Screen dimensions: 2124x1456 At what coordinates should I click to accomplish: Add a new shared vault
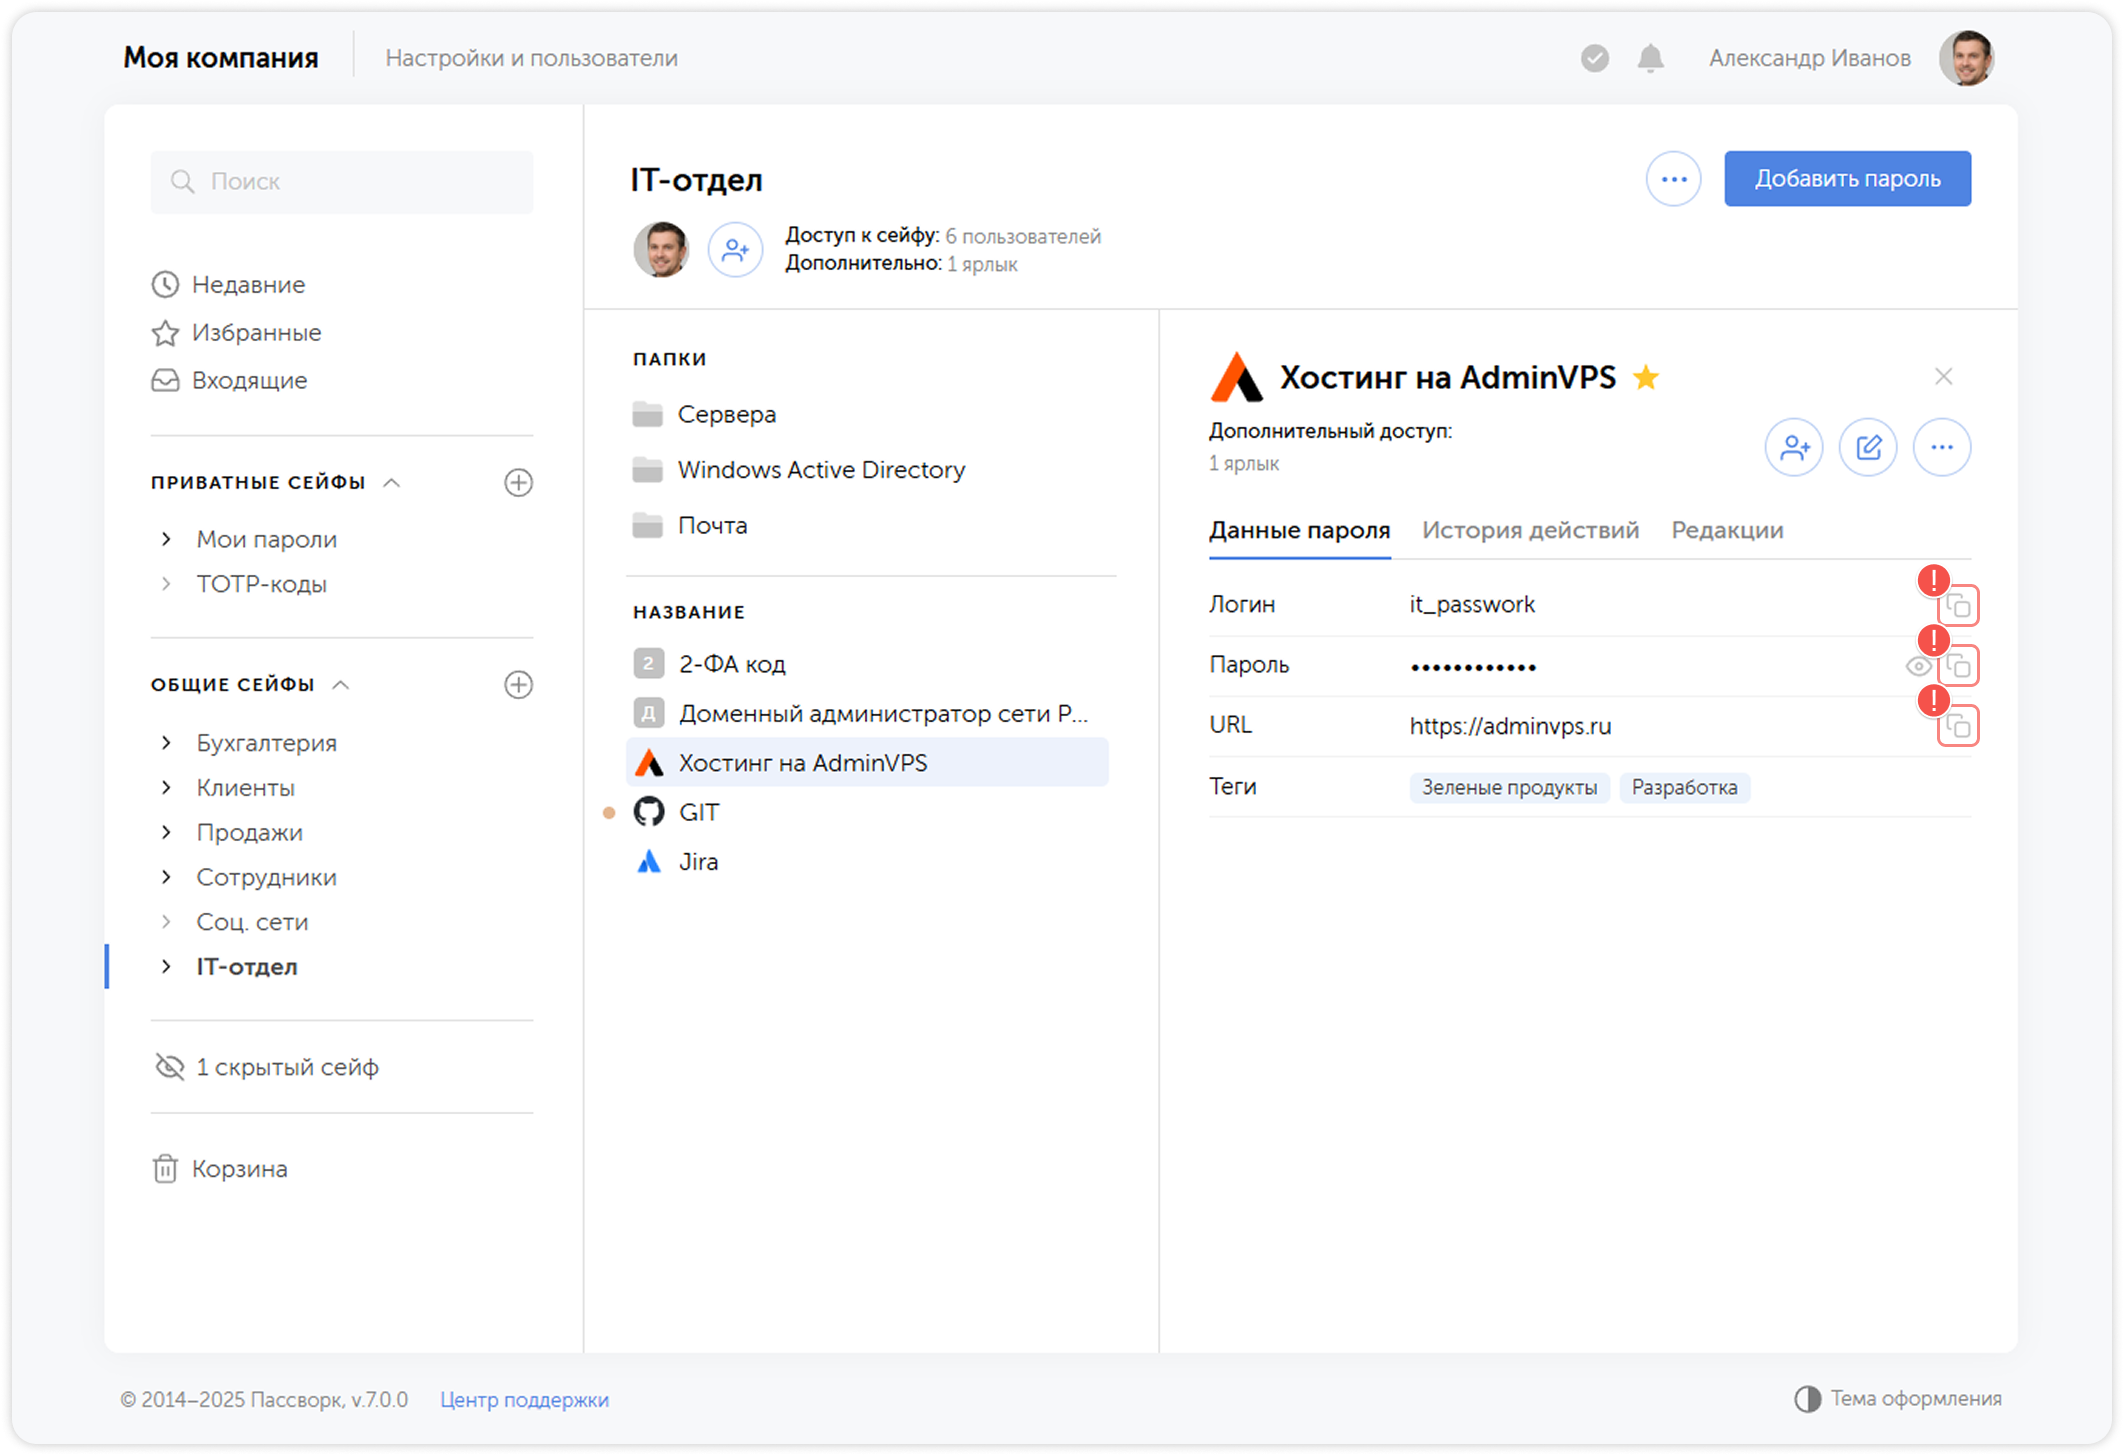click(x=518, y=684)
